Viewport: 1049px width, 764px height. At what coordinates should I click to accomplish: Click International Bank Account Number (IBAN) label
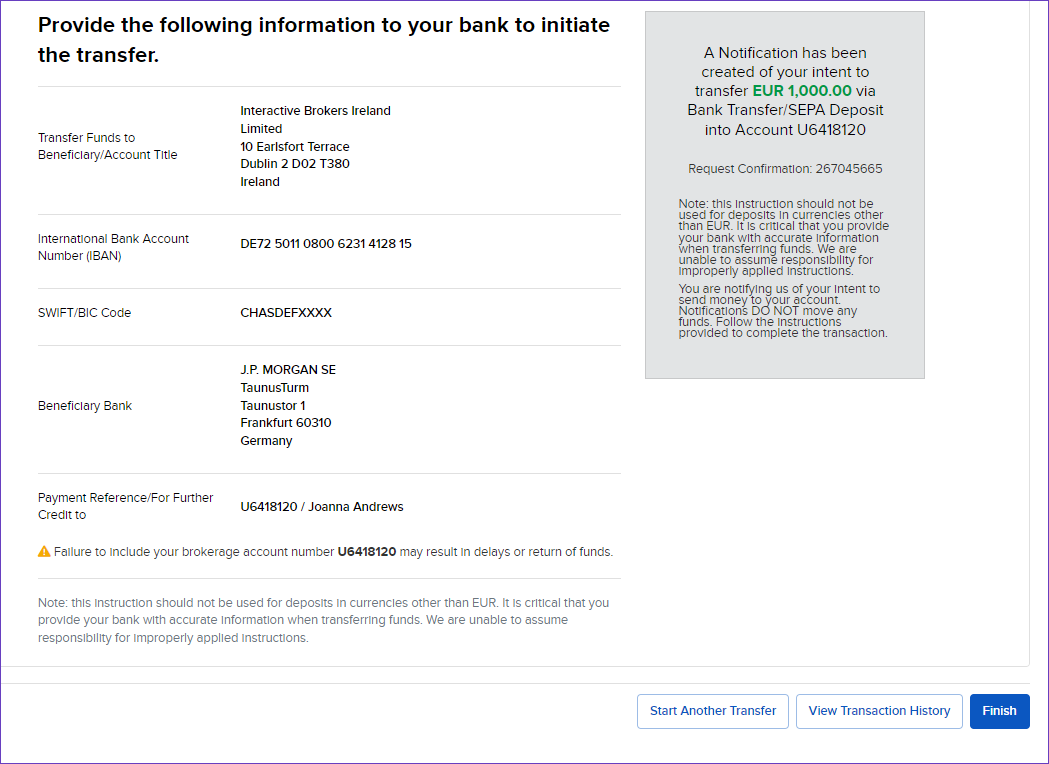click(x=113, y=248)
